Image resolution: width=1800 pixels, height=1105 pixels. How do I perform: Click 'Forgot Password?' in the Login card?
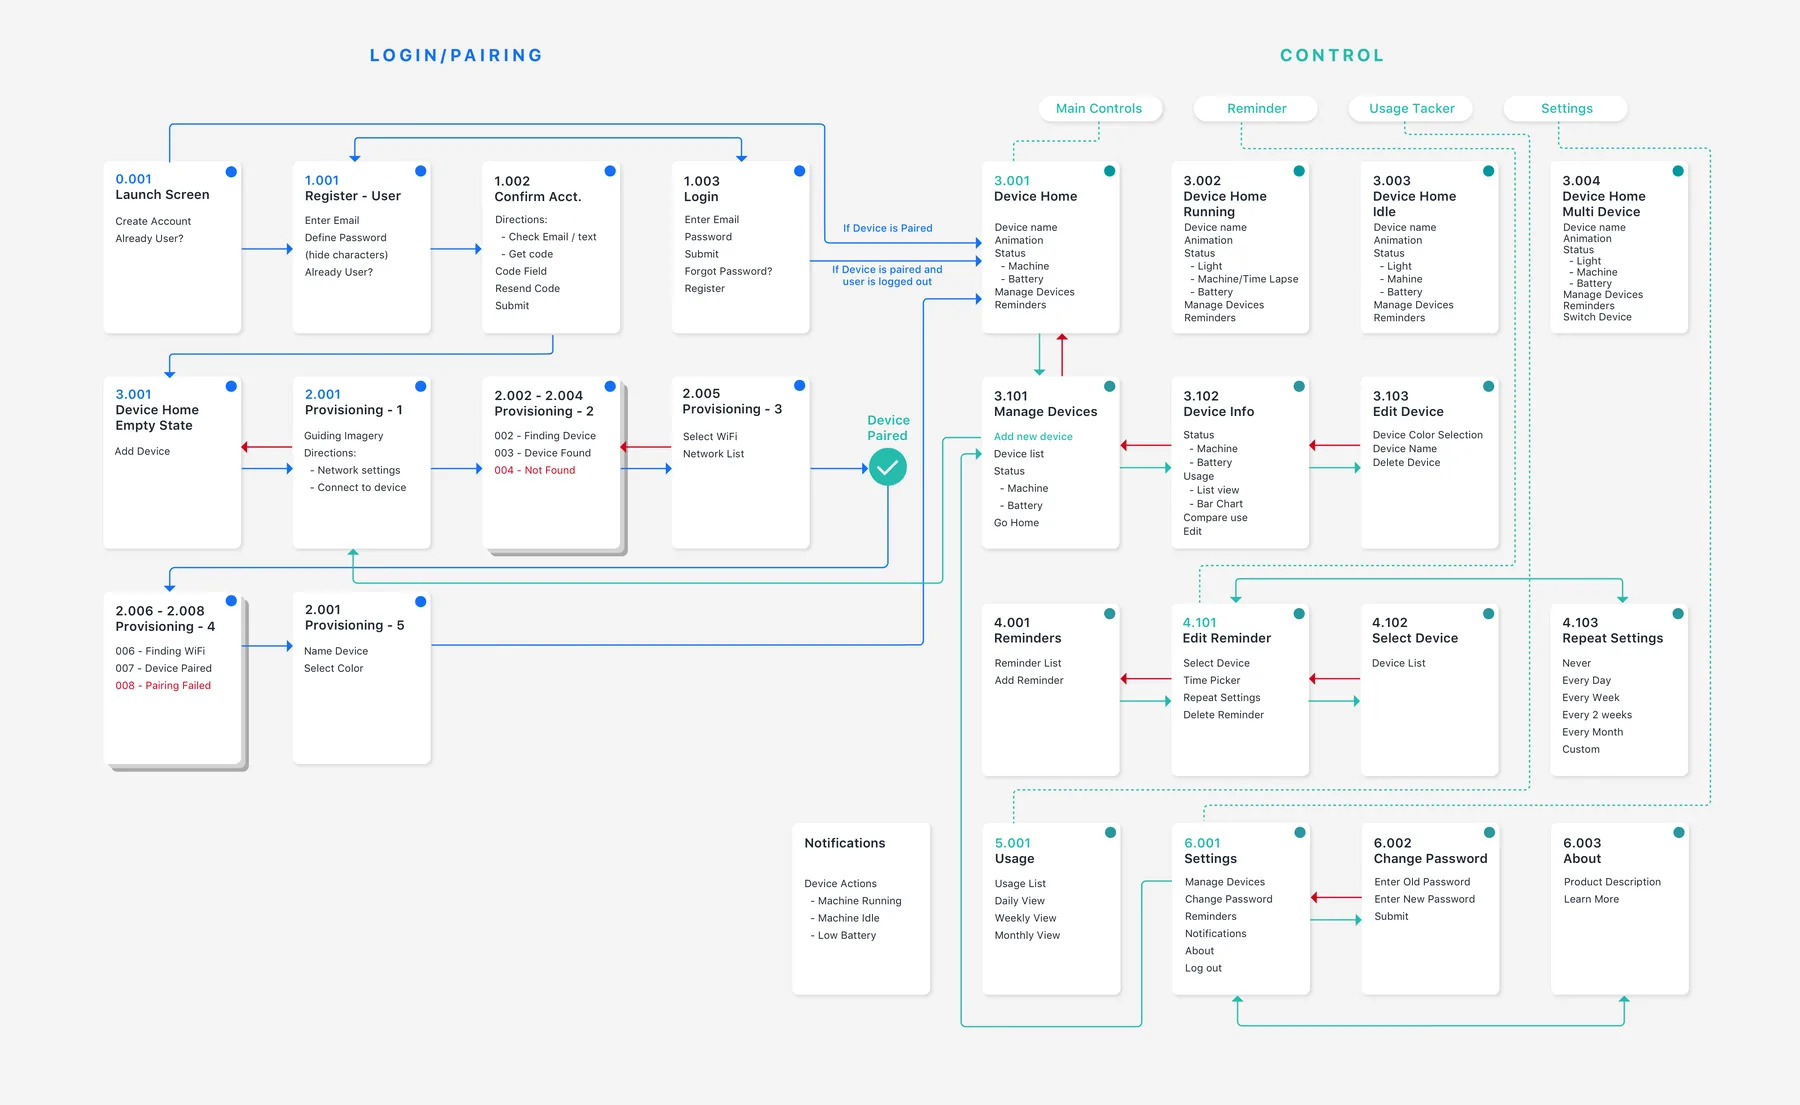728,271
